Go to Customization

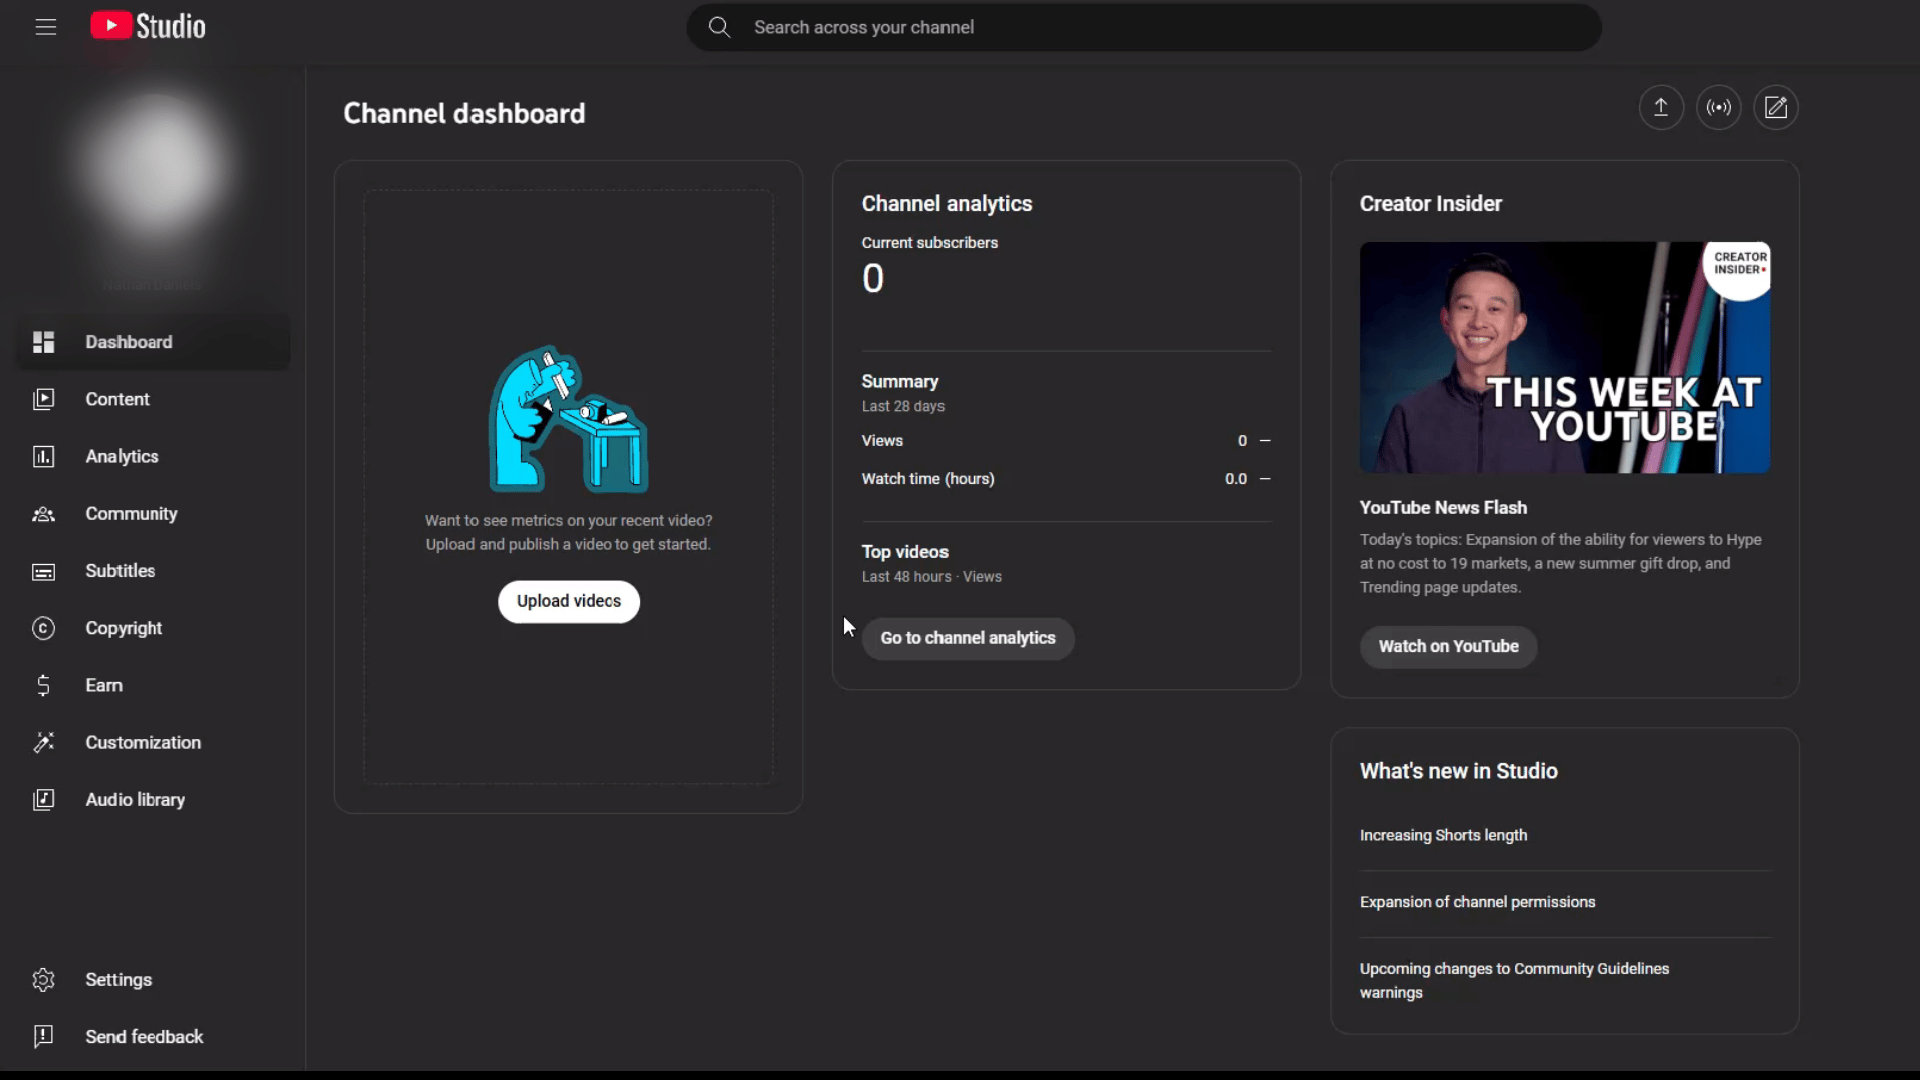[x=153, y=742]
